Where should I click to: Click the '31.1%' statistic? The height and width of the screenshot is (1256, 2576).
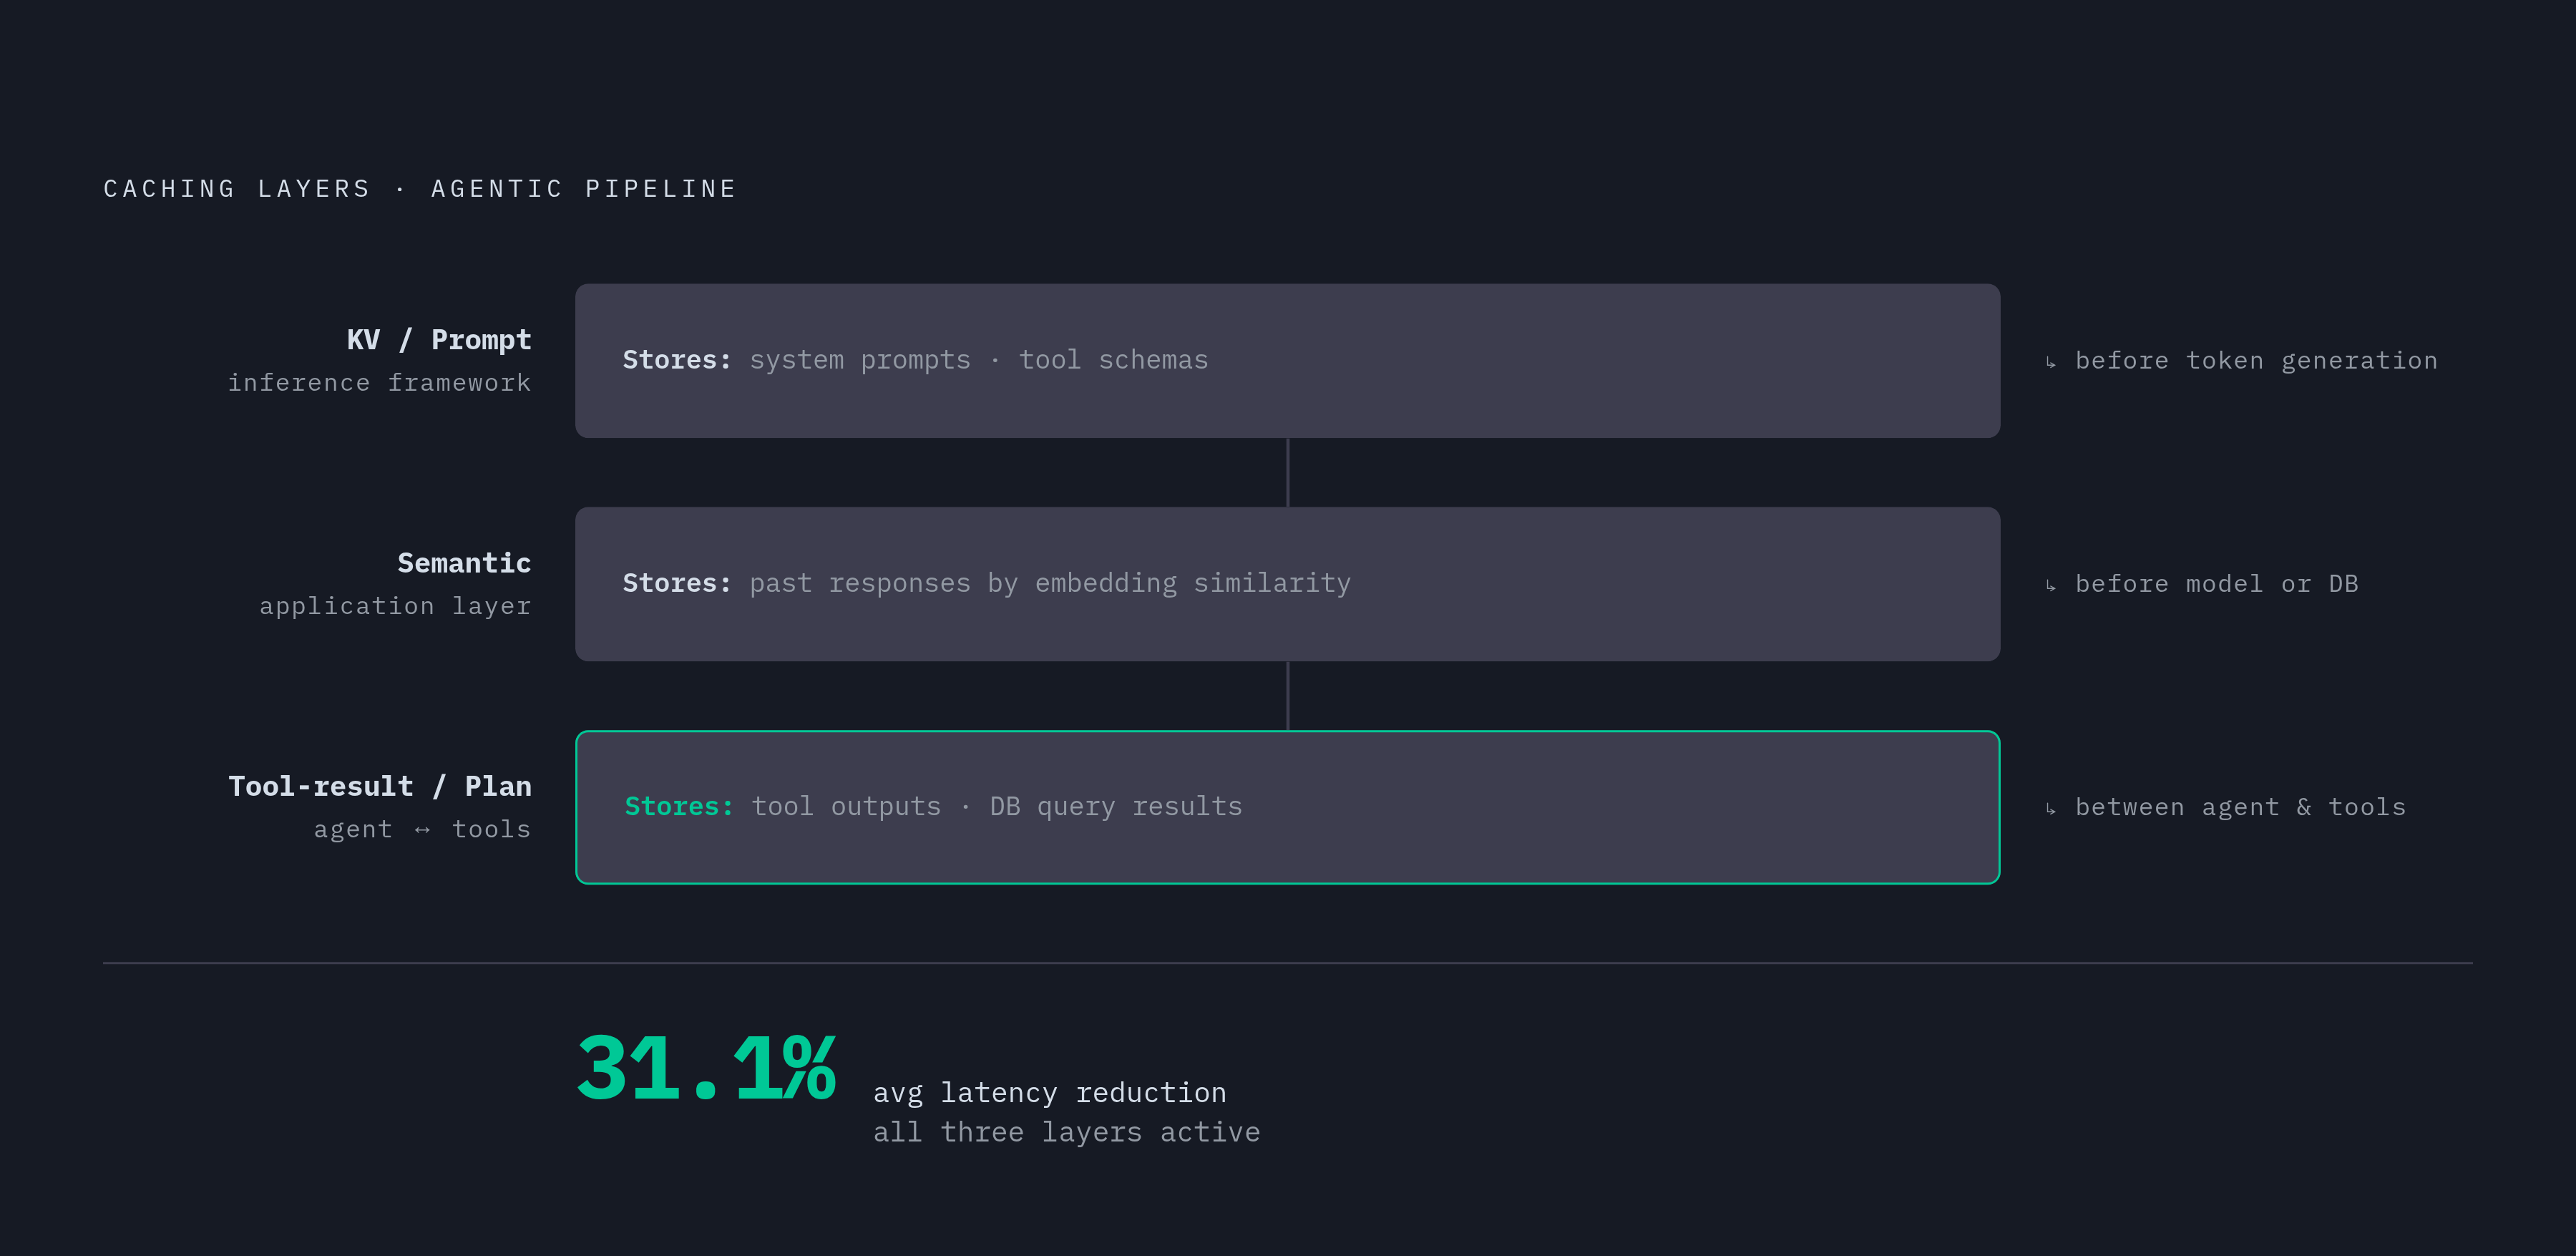pyautogui.click(x=706, y=1068)
